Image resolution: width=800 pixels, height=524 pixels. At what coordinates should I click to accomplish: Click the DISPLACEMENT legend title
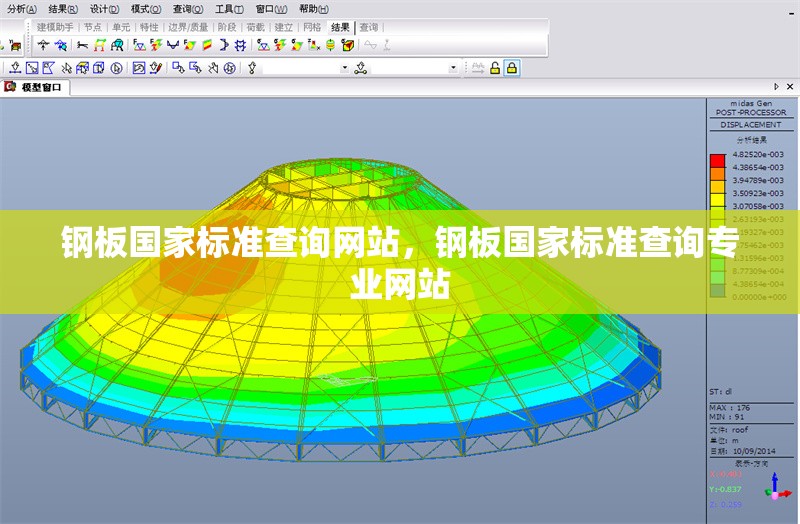pos(750,125)
